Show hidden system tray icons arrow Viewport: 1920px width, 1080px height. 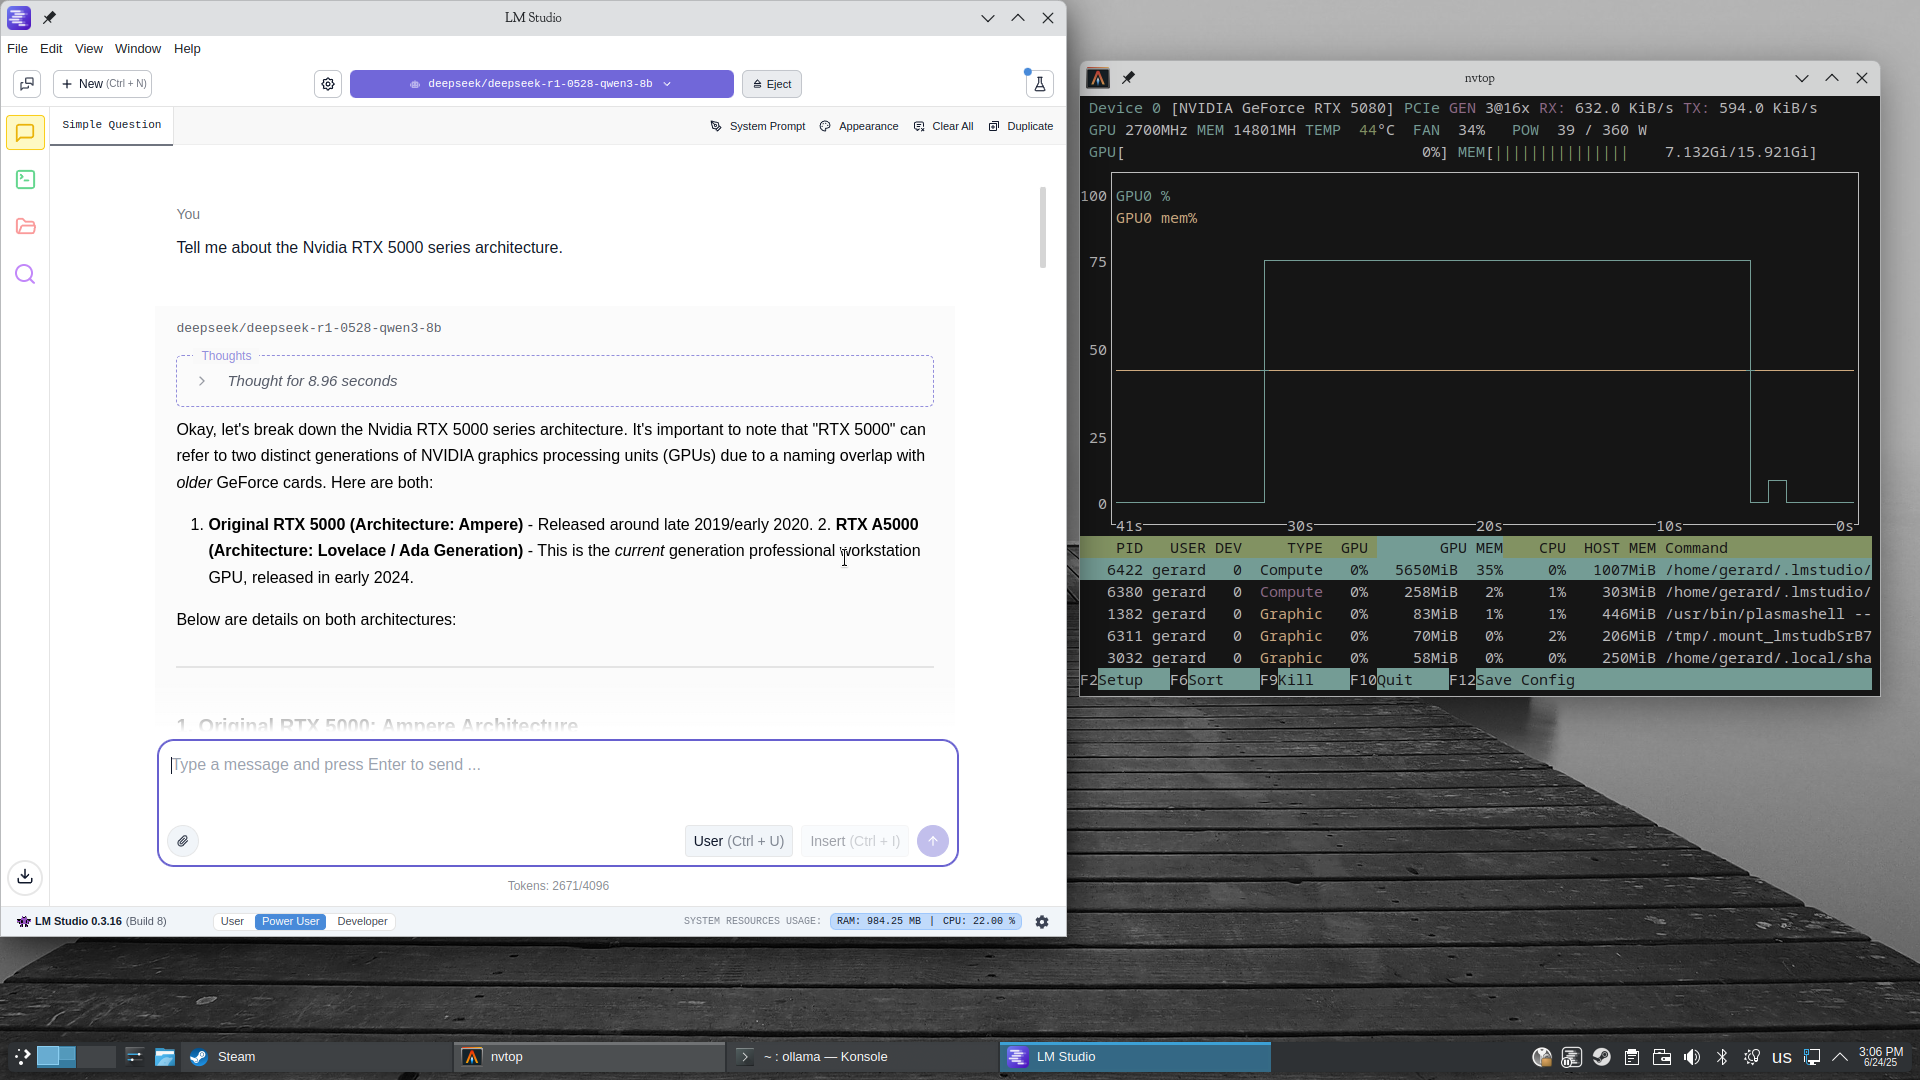point(1840,1057)
